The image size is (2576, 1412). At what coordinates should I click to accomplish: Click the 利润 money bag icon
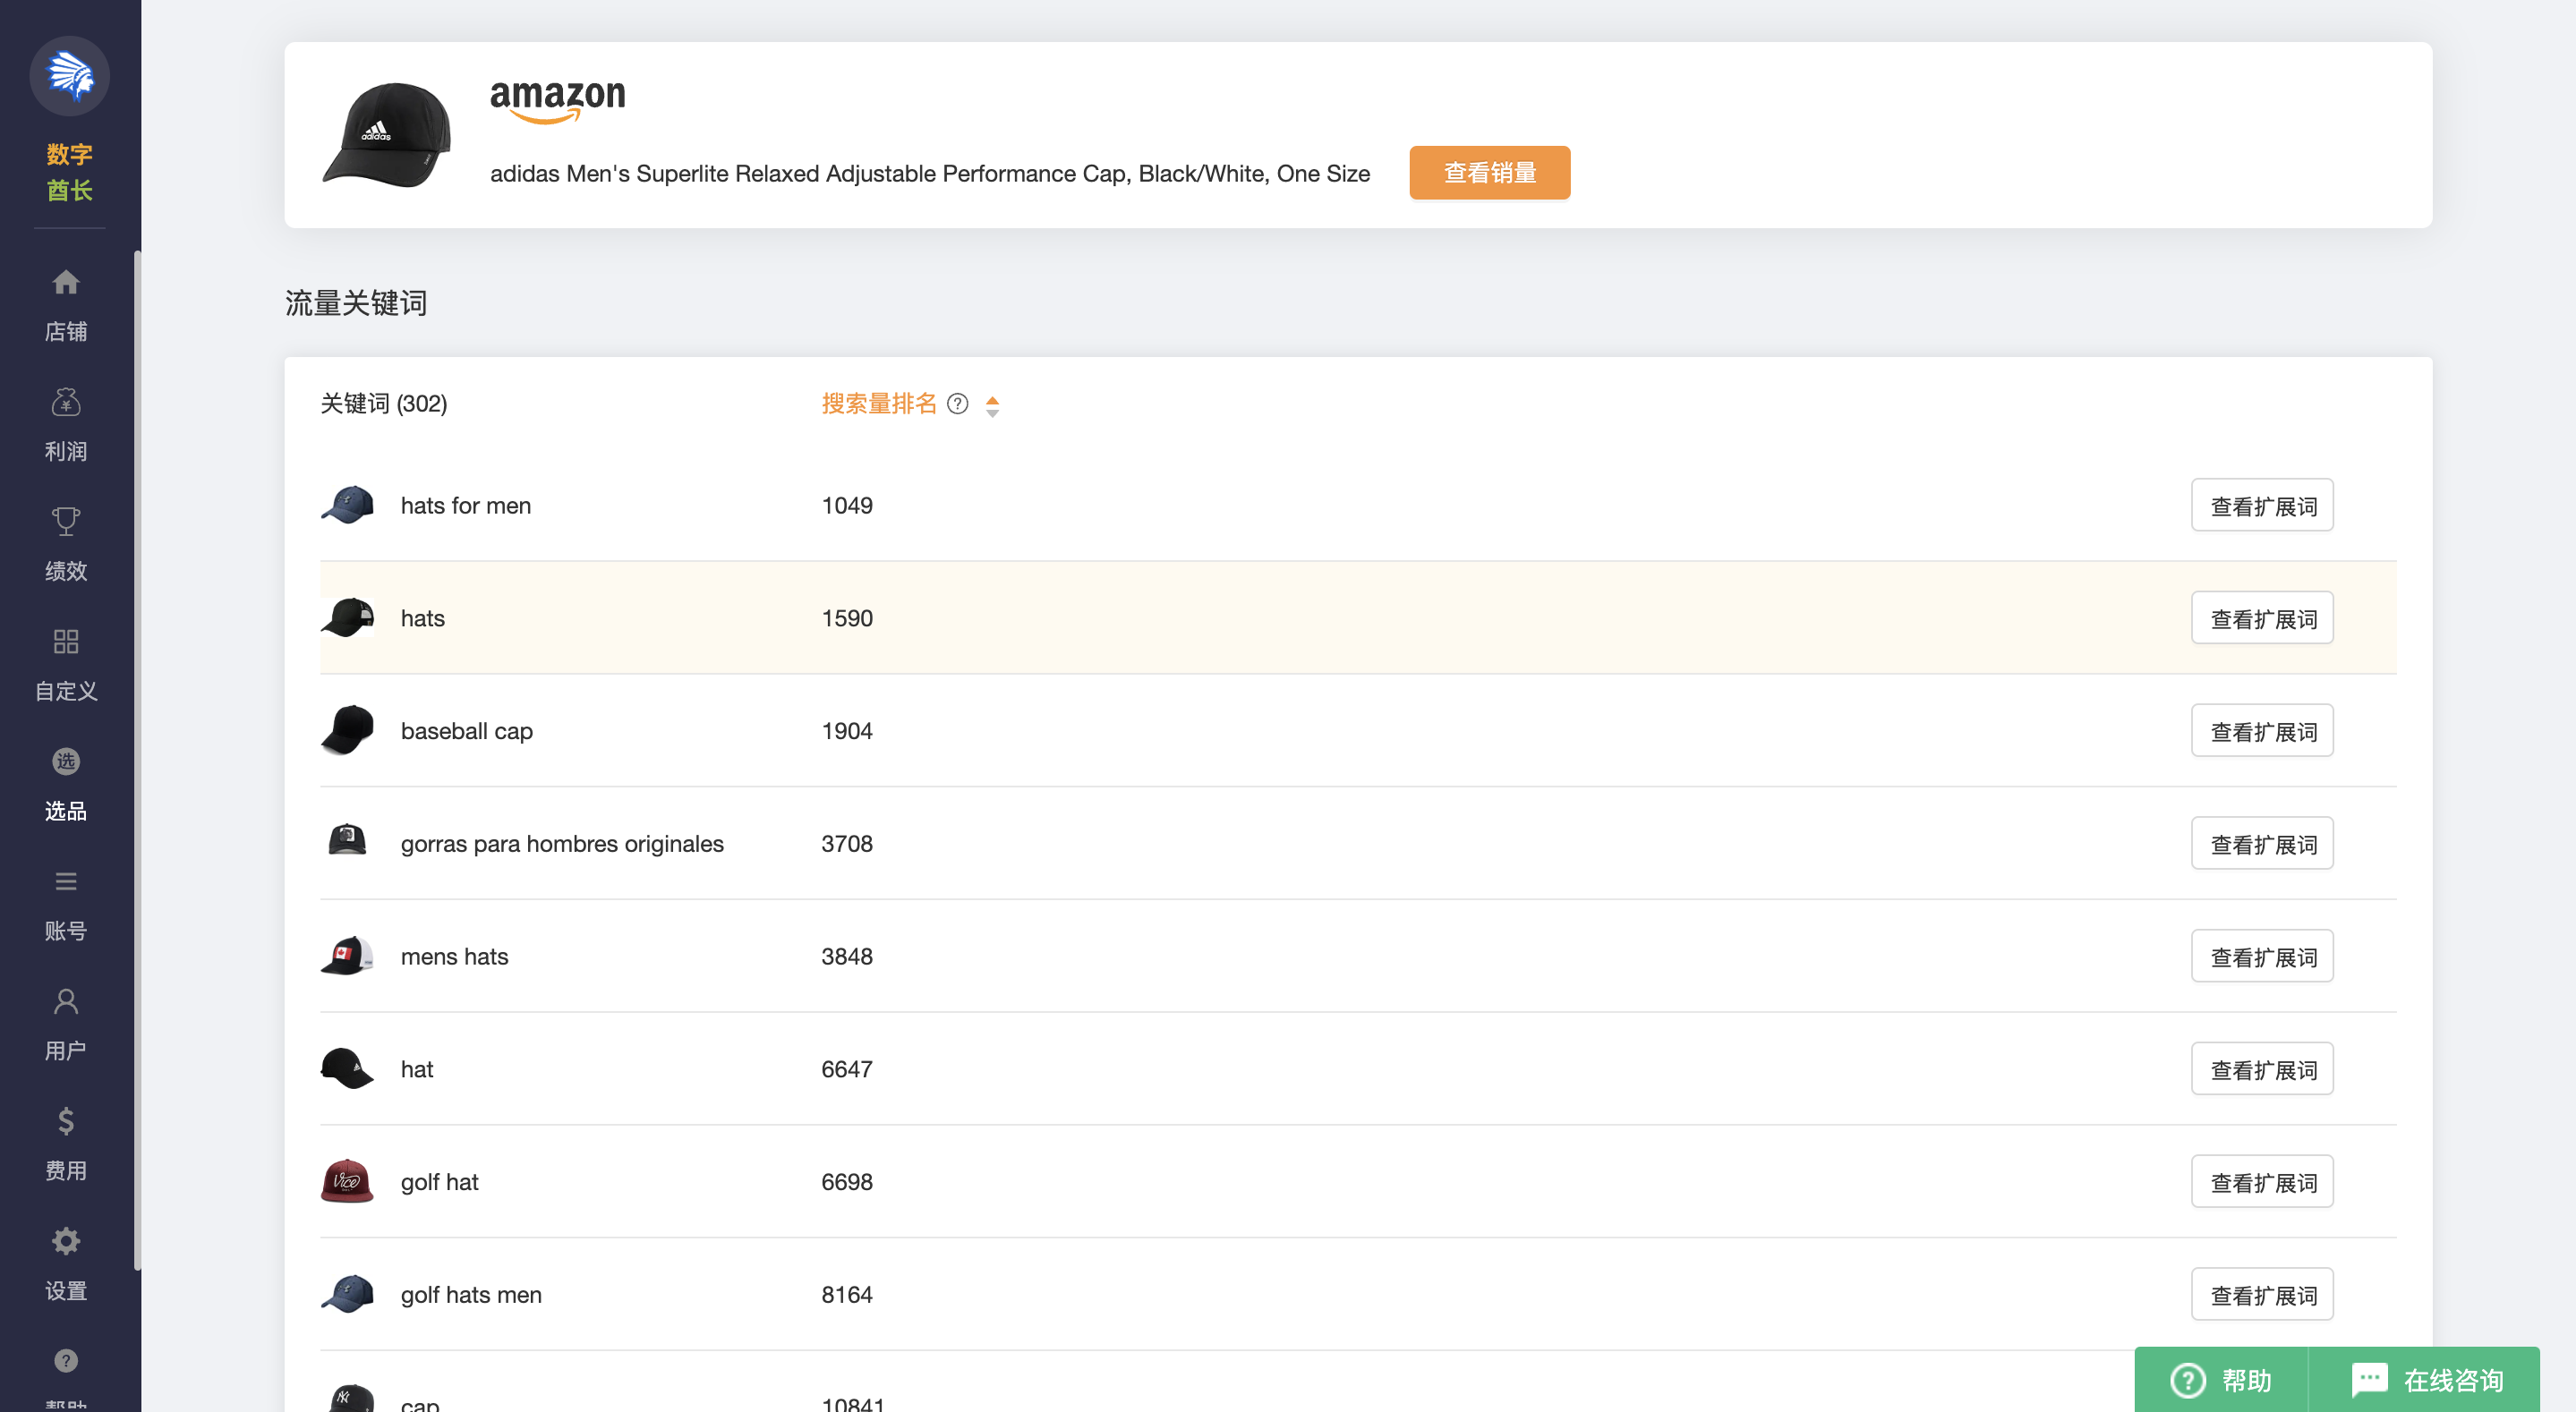66,402
